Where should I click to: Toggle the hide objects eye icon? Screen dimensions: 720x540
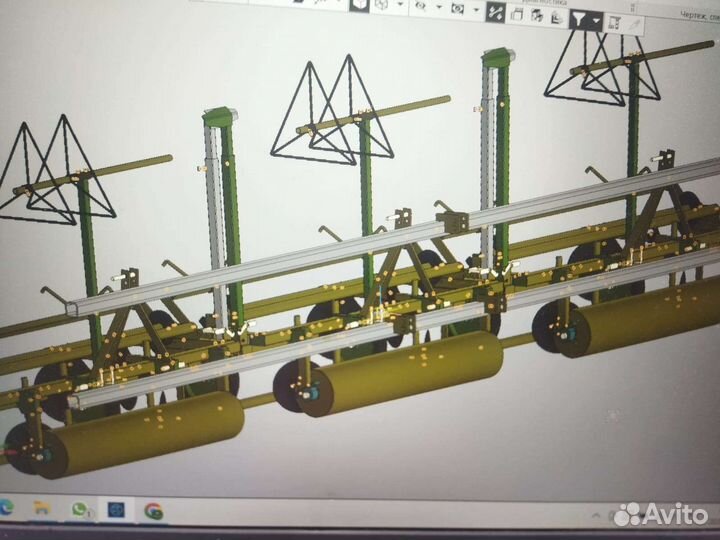pos(420,6)
